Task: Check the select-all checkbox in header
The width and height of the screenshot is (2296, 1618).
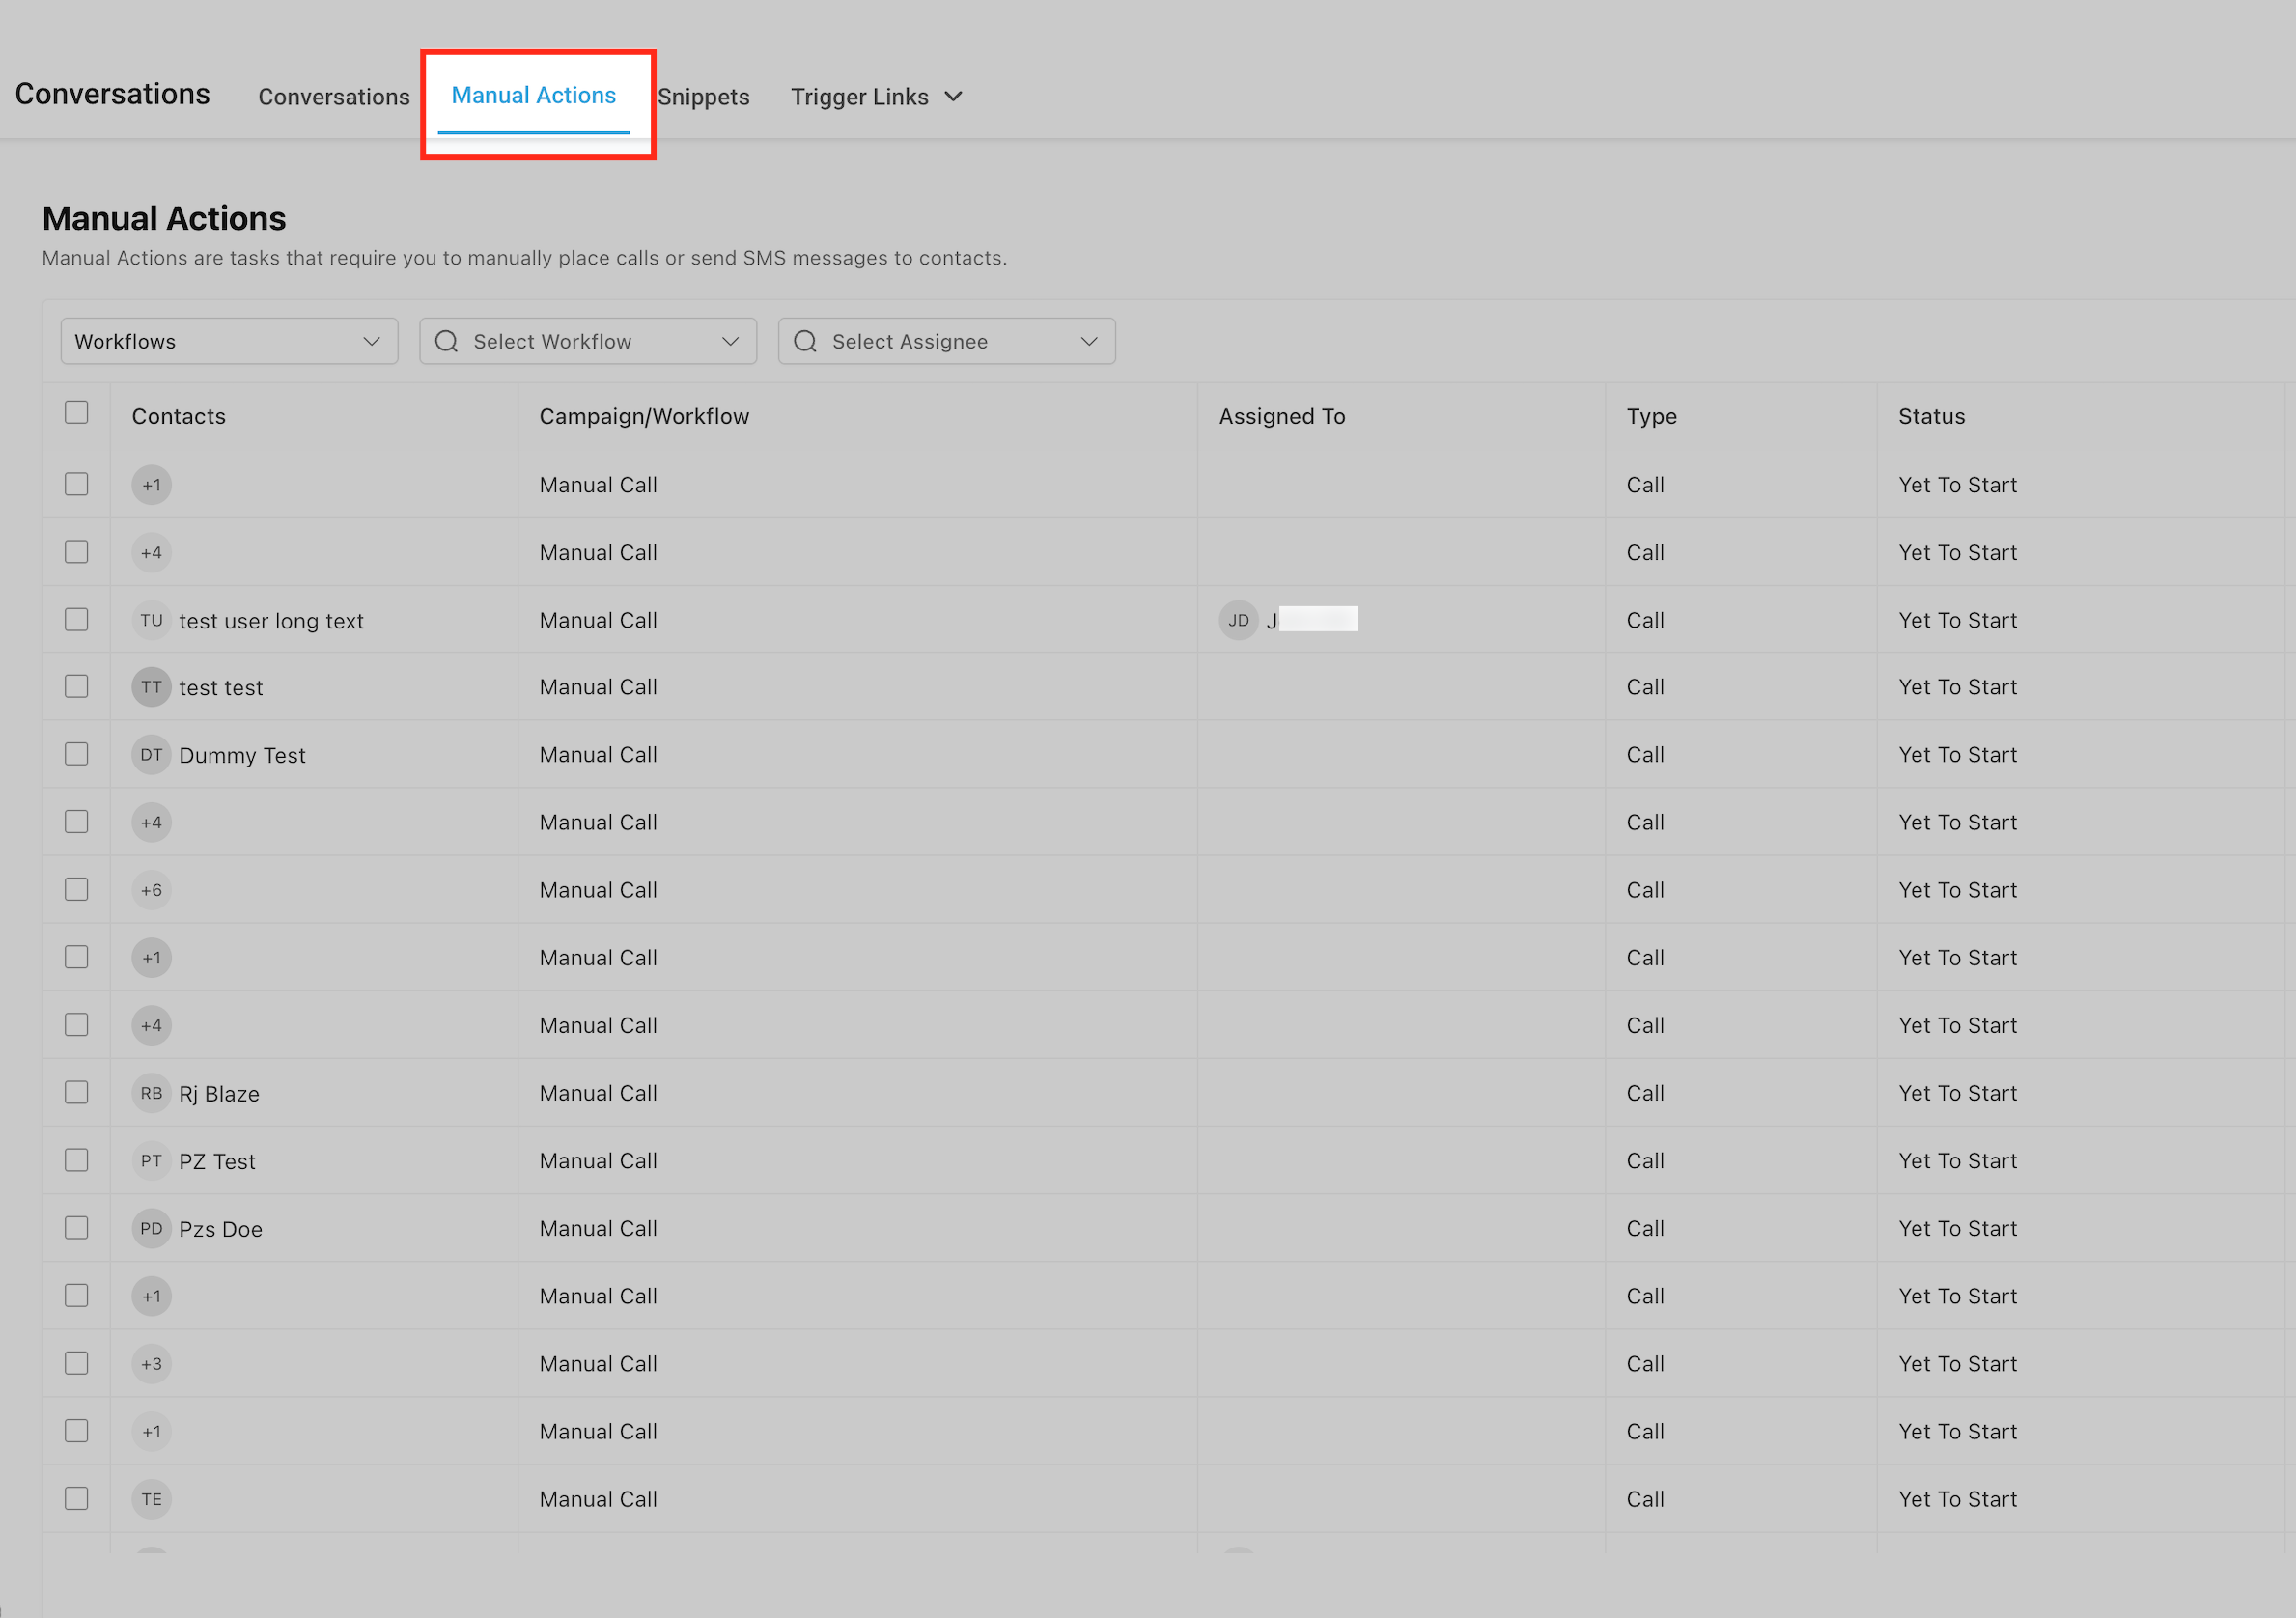Action: coord(76,413)
